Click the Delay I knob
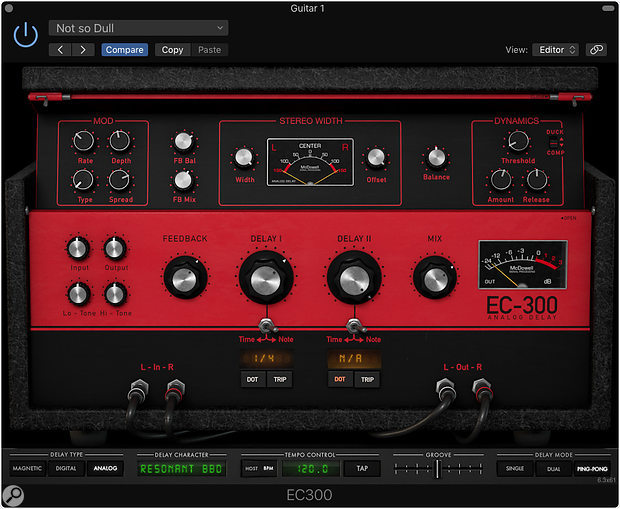Screen dimensions: 620x509 [266, 278]
